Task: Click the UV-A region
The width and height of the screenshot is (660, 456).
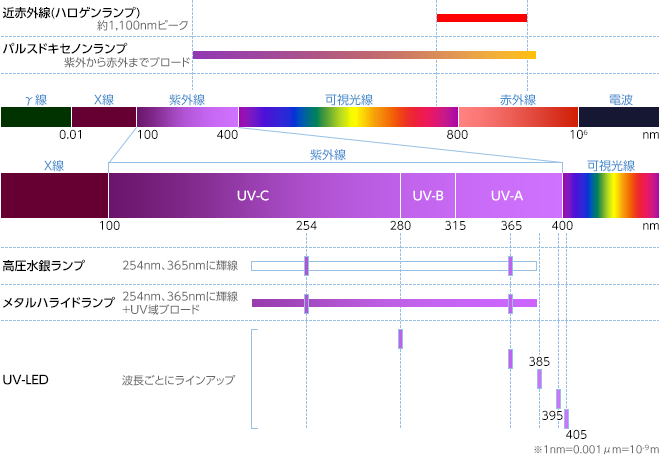Action: coord(508,195)
